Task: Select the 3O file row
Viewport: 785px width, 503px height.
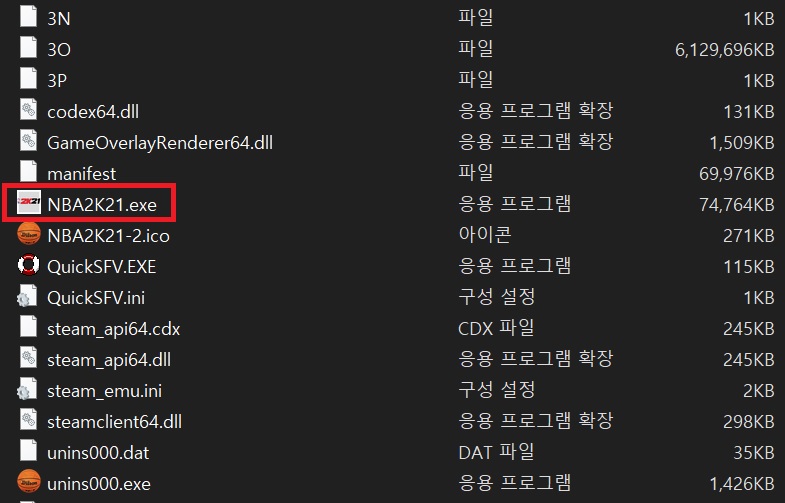Action: point(392,50)
